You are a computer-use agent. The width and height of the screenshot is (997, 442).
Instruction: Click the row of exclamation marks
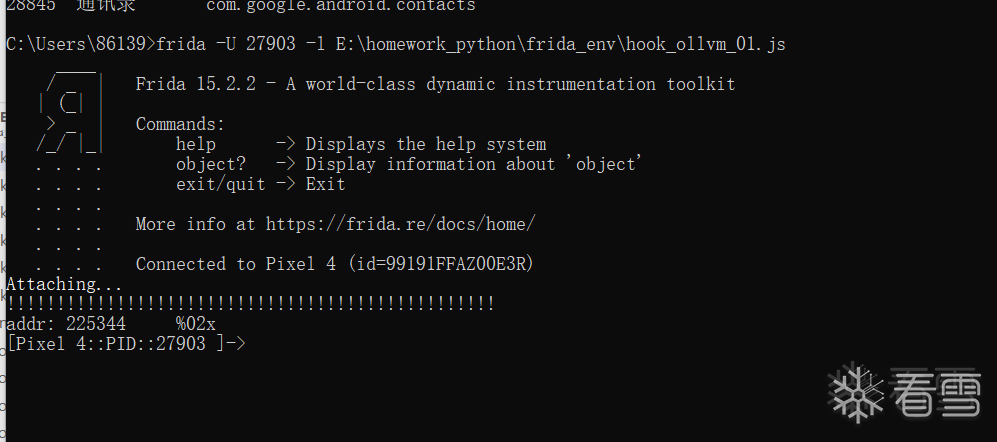click(250, 304)
